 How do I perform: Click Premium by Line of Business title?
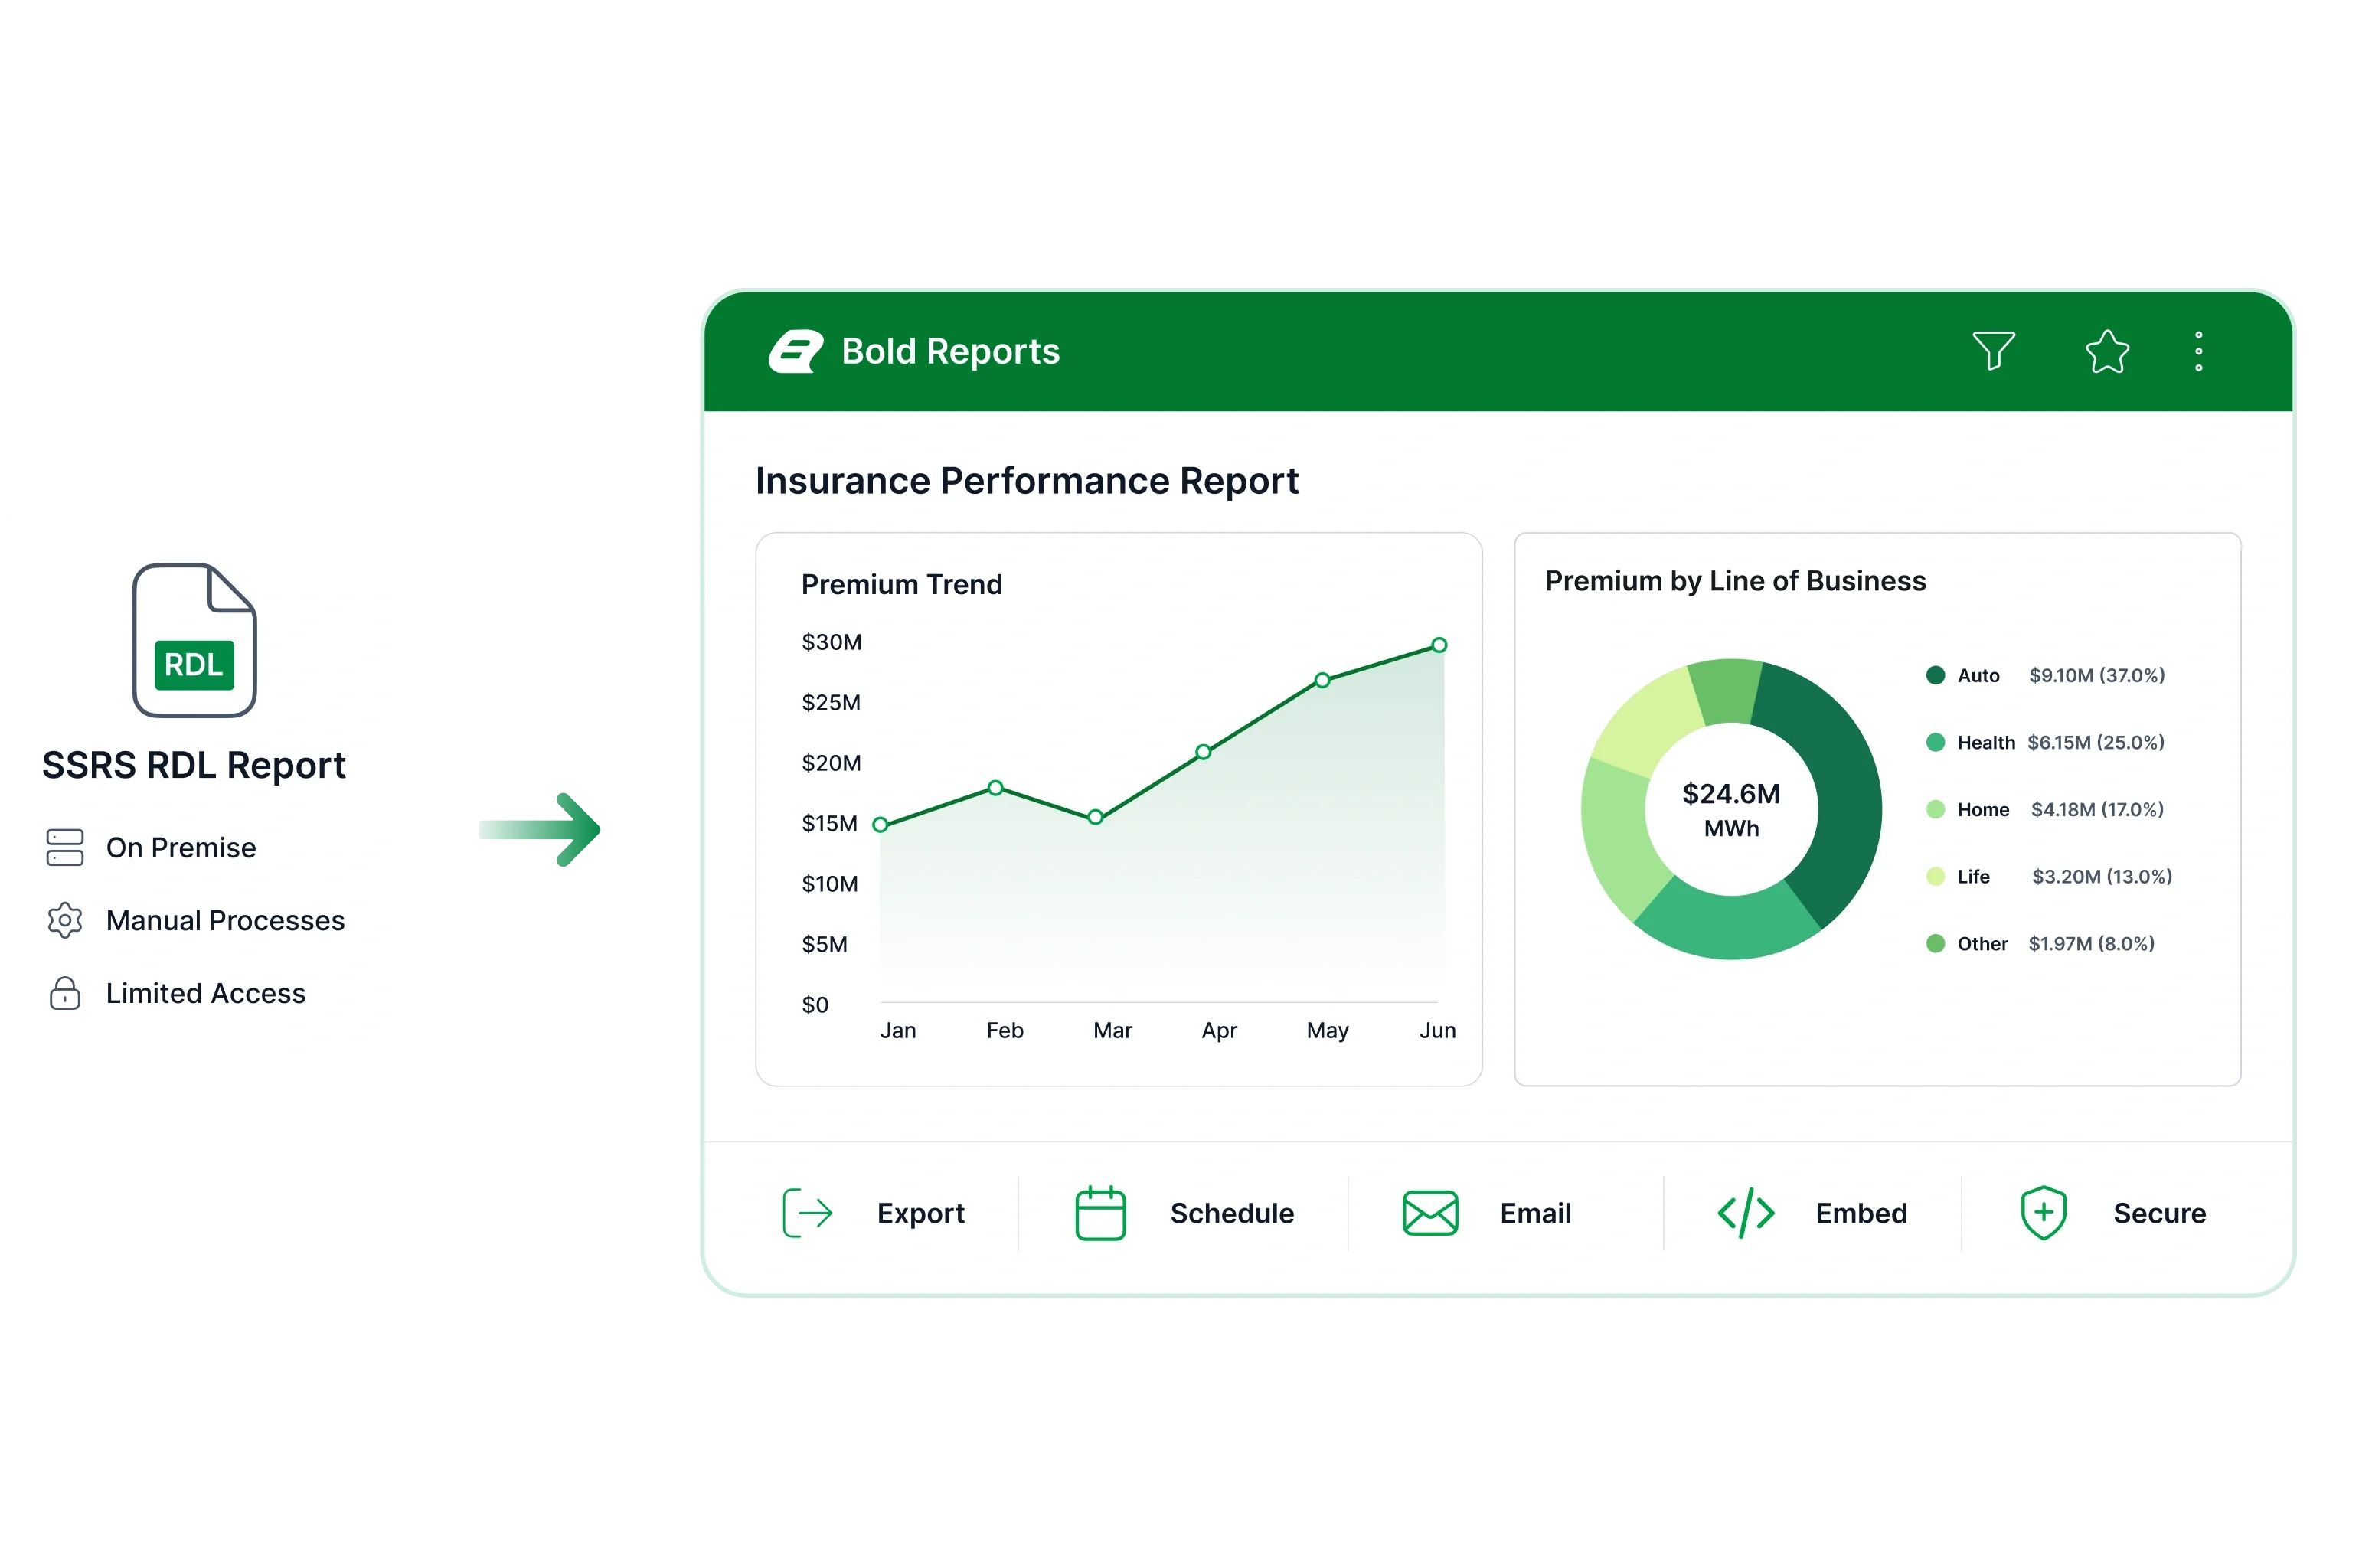pyautogui.click(x=1735, y=581)
